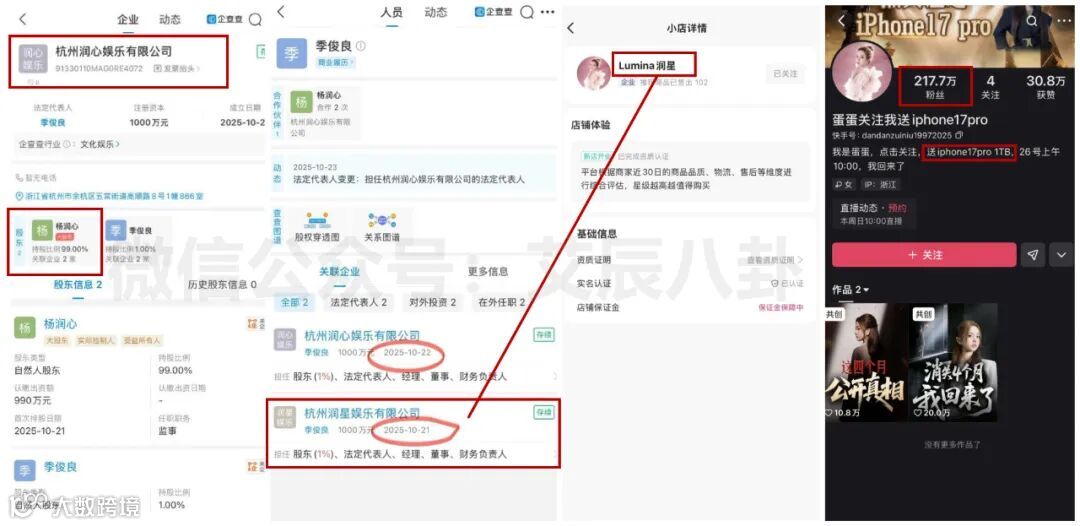Open 查看资质证明 in 基础信息
This screenshot has height=526, width=1080.
pos(776,260)
